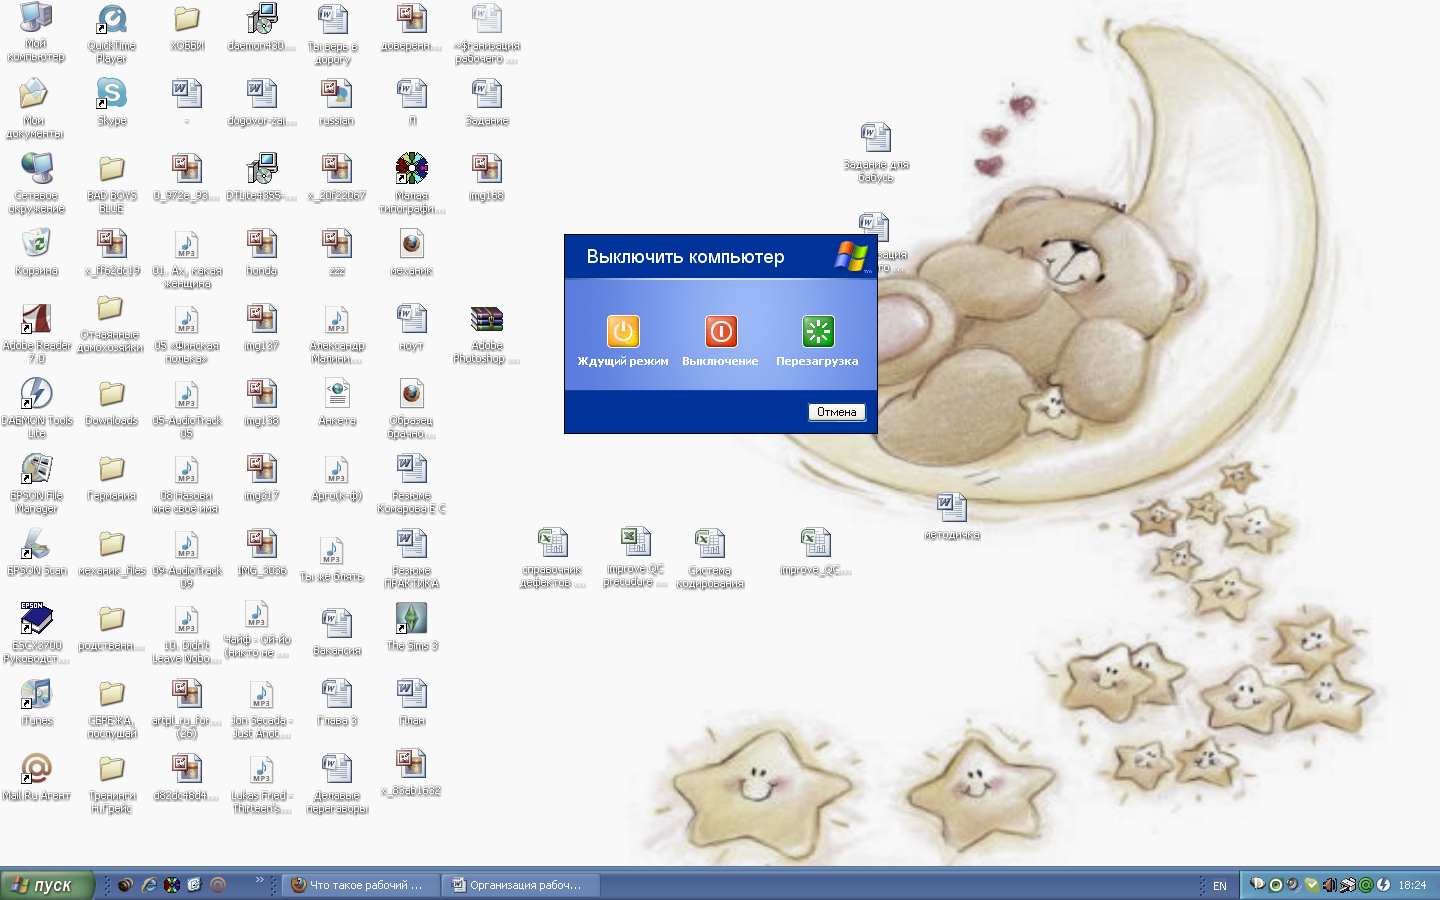Select the Adobe Photoshop shortcut
Screen dimensions: 1440x900
(x=487, y=333)
